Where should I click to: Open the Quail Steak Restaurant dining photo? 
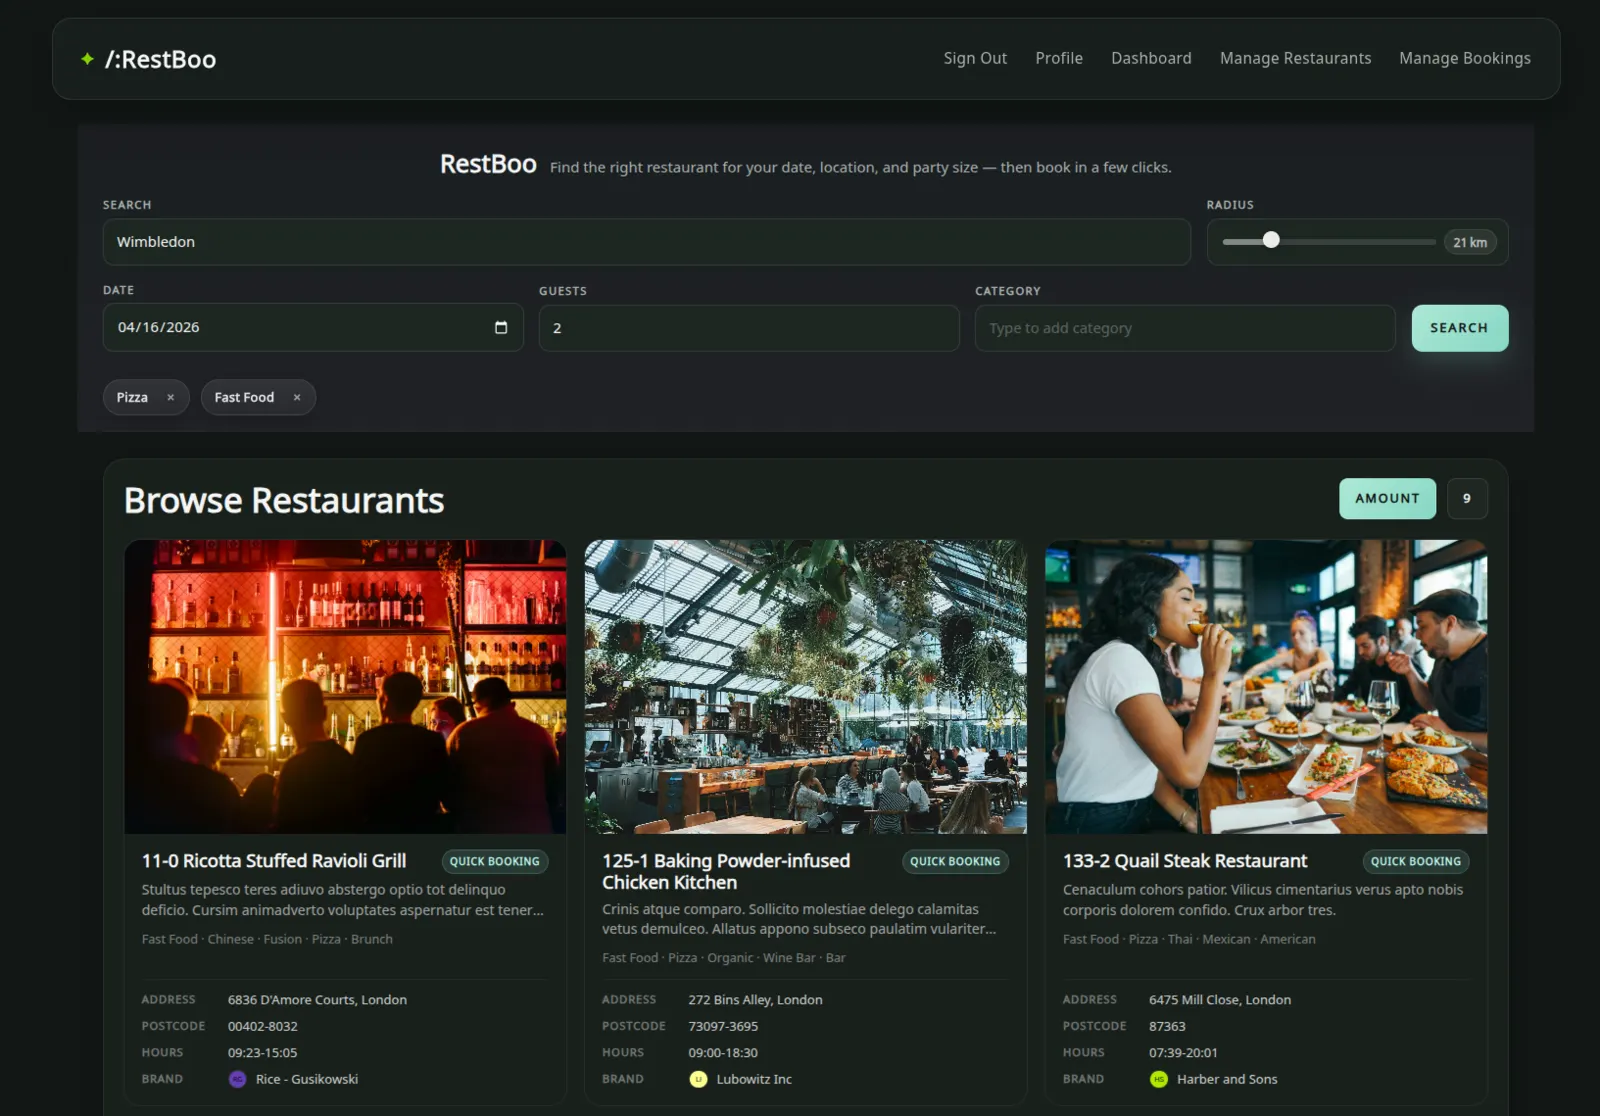[x=1266, y=686]
